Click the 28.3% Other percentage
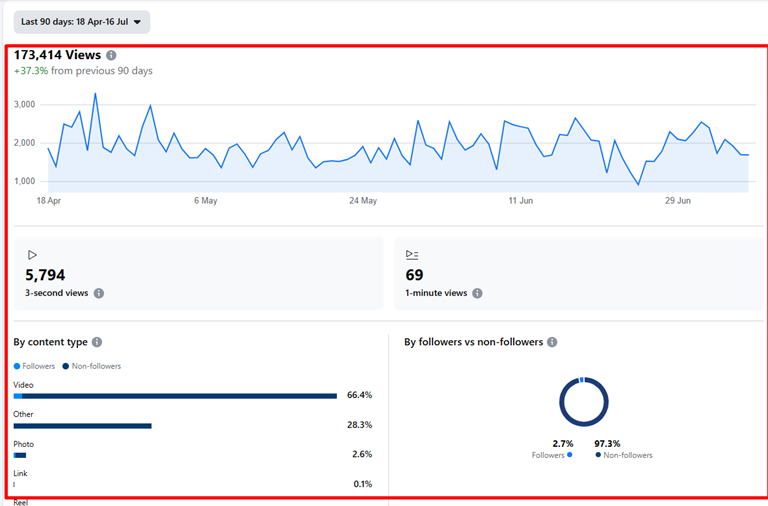Screen dimensions: 768x506 click(360, 425)
